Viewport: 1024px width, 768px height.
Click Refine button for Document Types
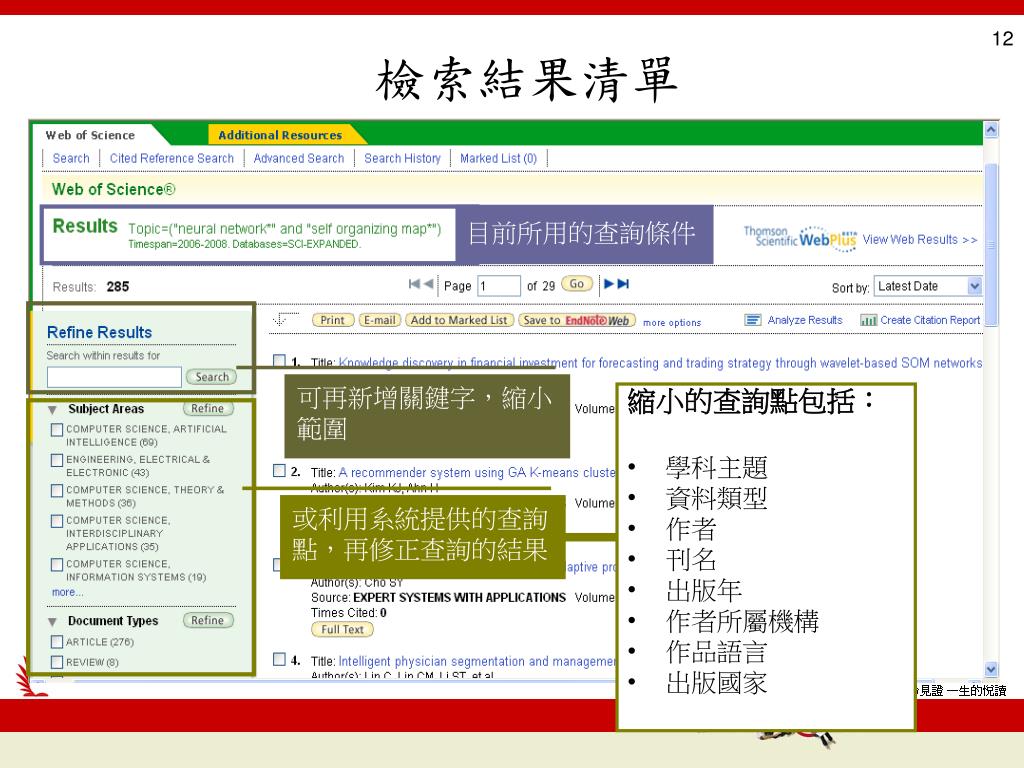[208, 620]
